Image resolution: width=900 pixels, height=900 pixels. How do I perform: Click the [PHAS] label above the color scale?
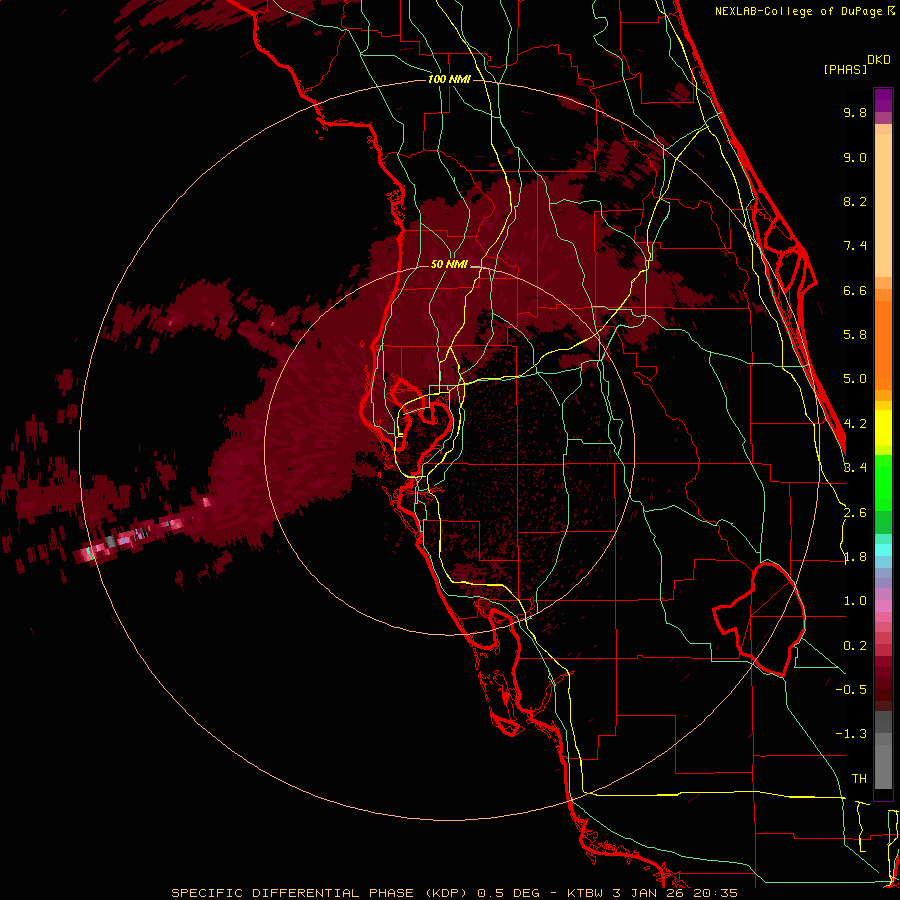click(845, 69)
